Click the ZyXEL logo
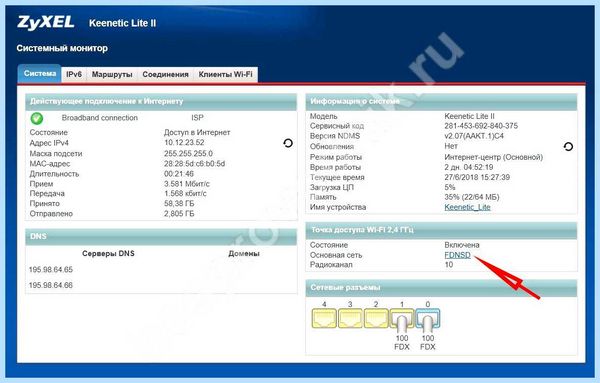Image resolution: width=600 pixels, height=383 pixels. (x=46, y=23)
